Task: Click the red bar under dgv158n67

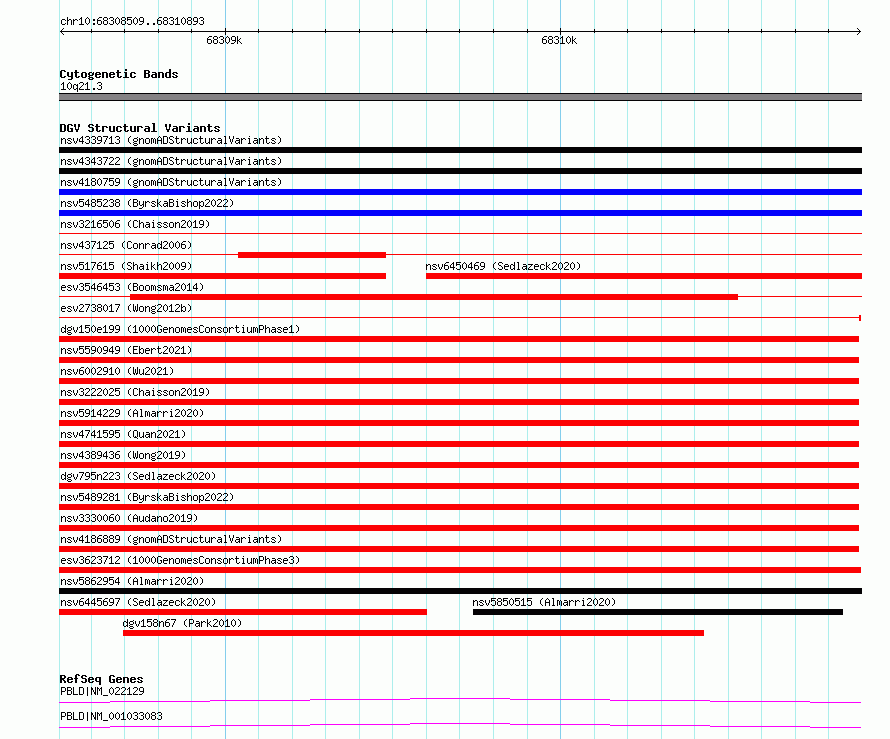Action: pyautogui.click(x=413, y=633)
